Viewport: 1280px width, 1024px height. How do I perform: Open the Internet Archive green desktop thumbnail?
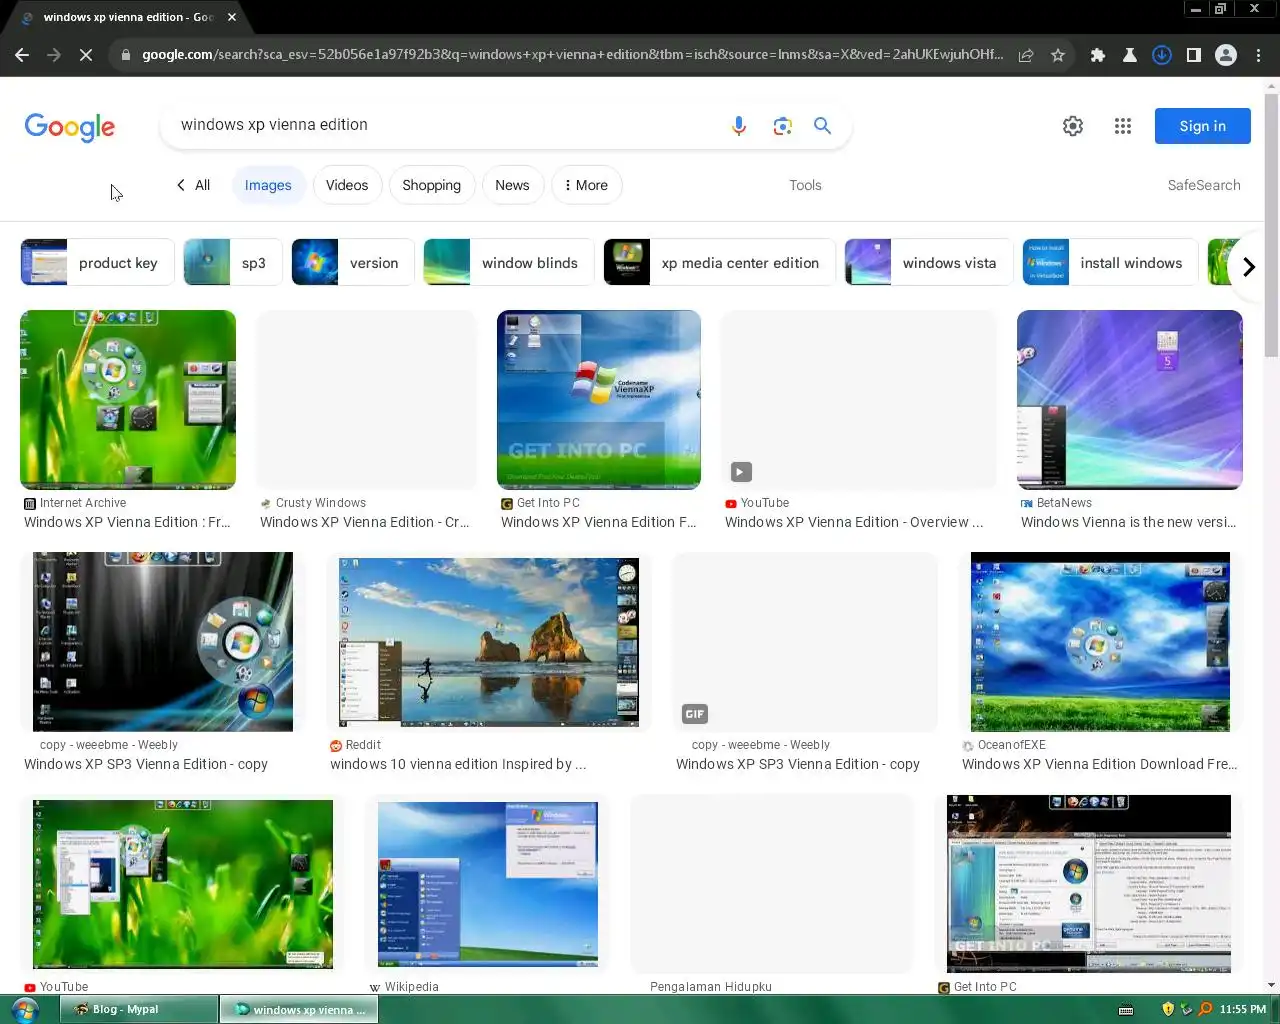tap(128, 400)
